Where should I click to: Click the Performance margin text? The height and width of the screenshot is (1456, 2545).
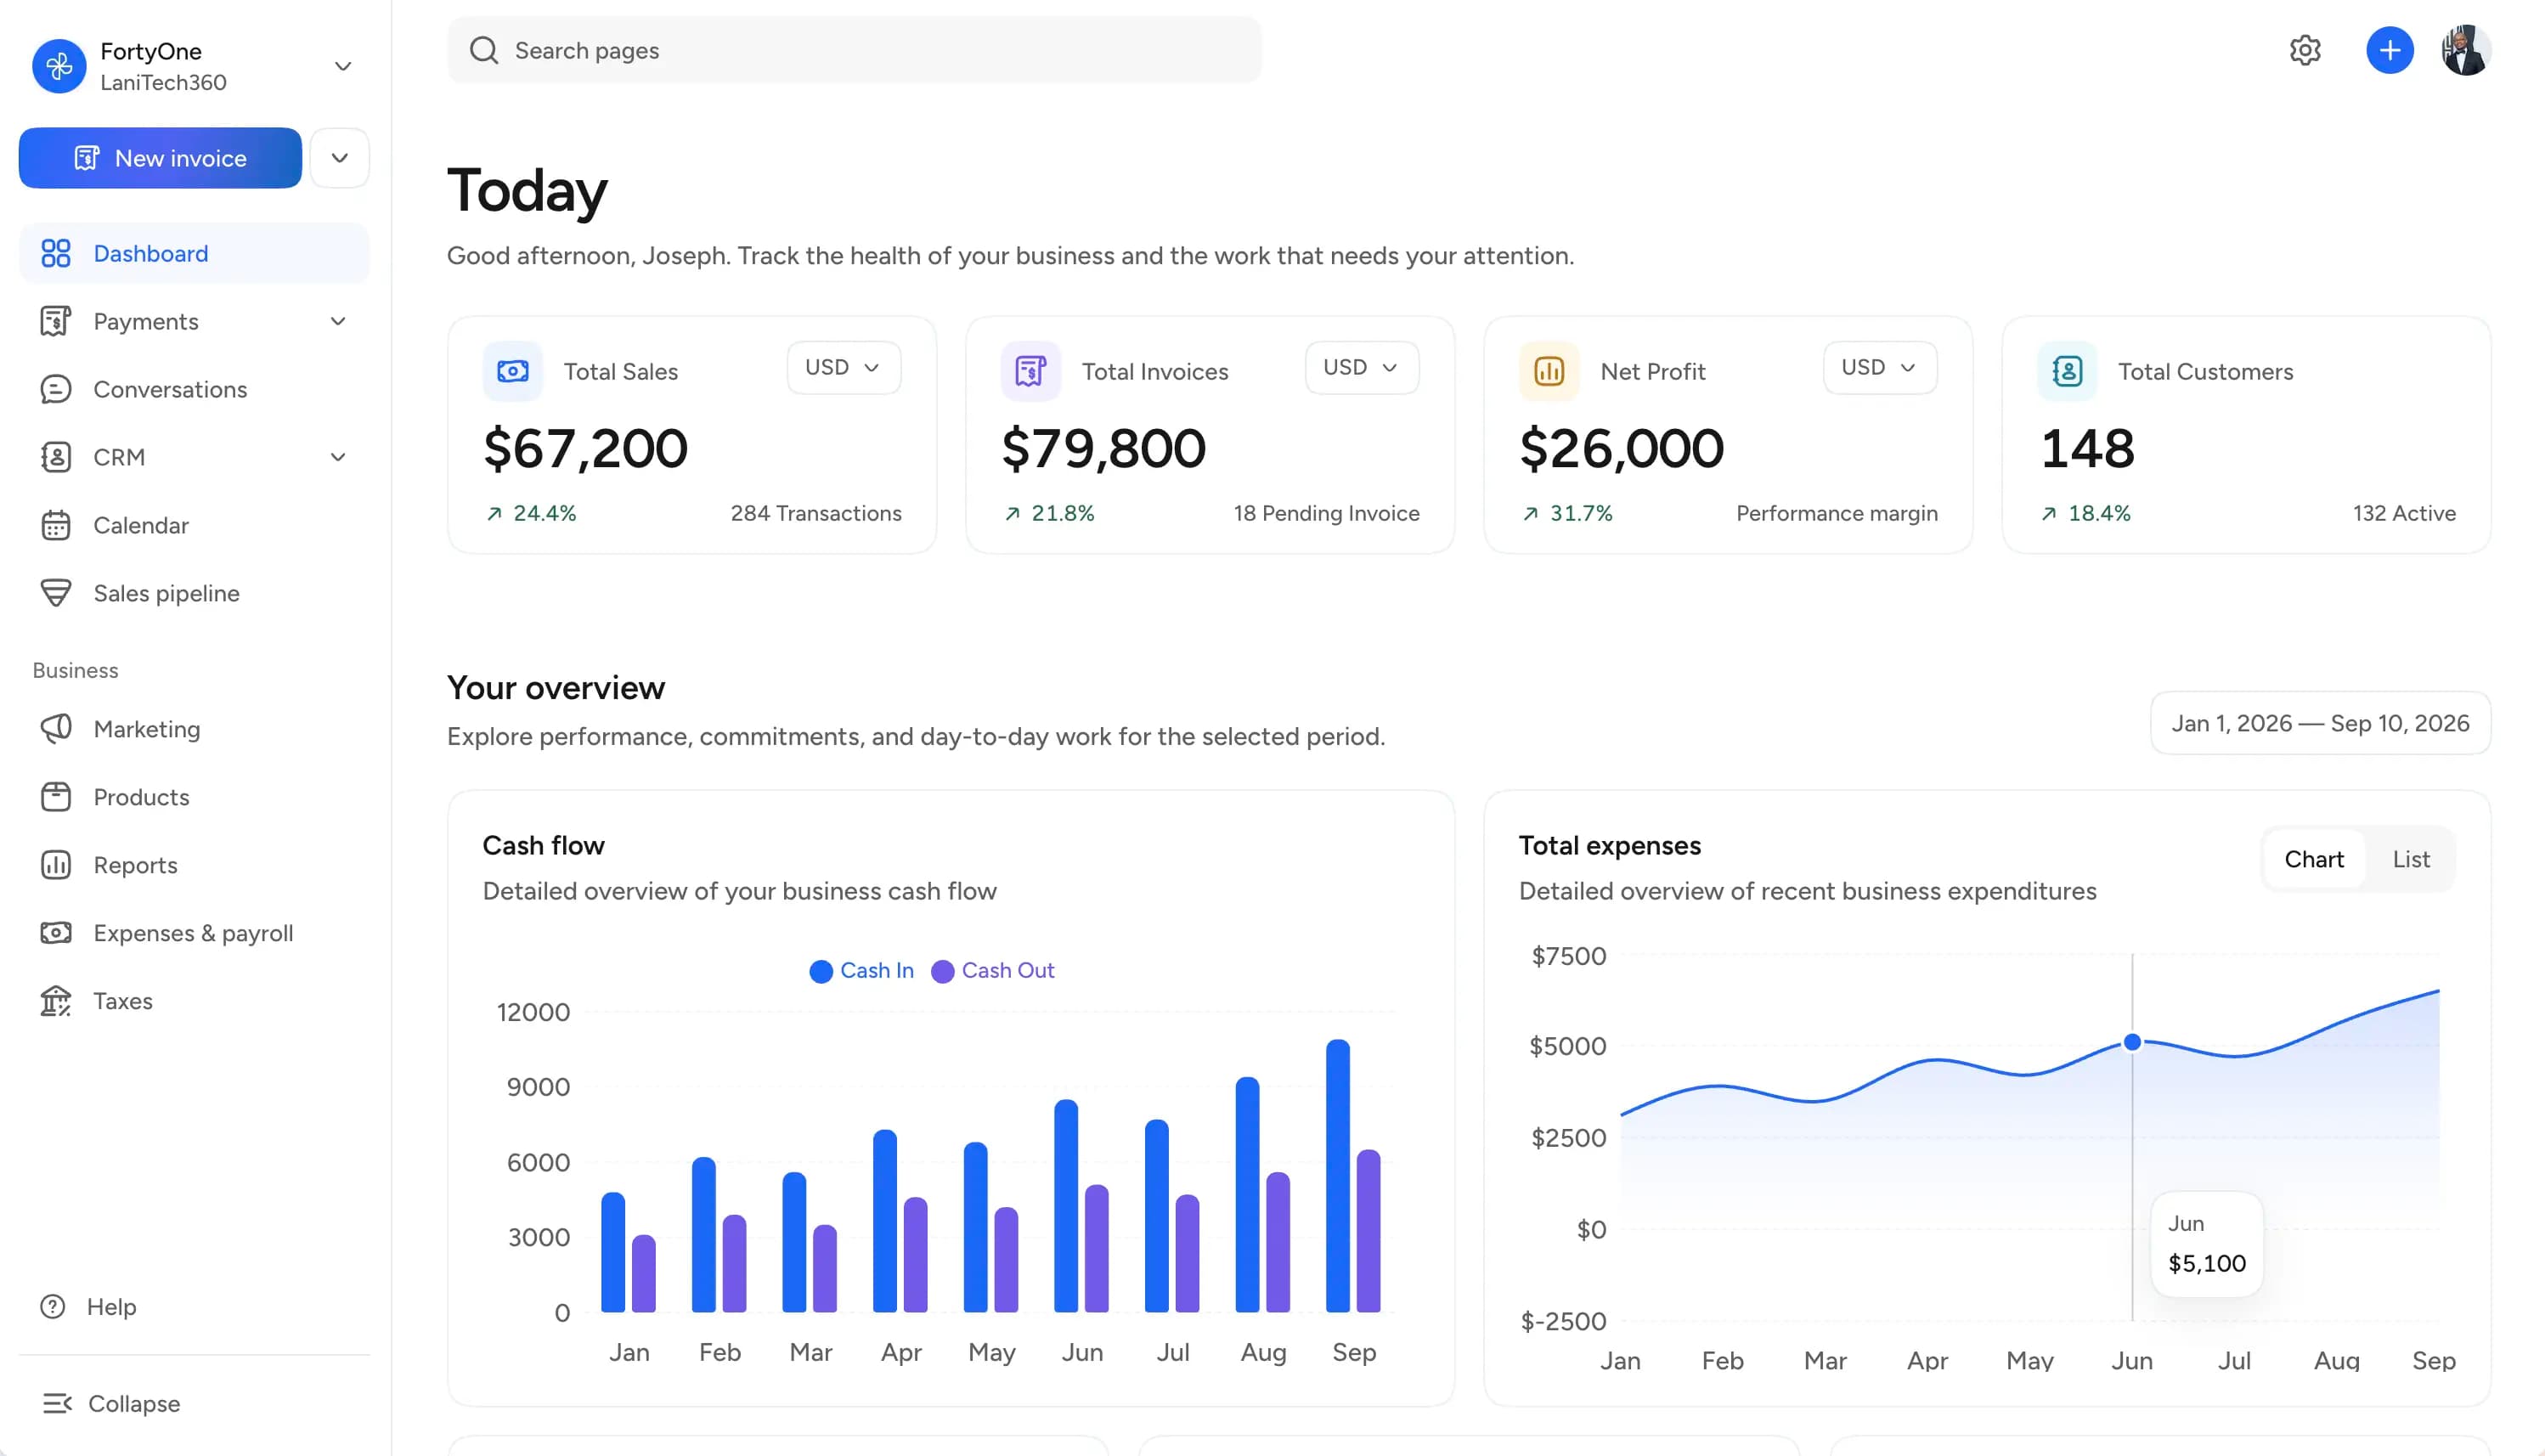(1836, 513)
